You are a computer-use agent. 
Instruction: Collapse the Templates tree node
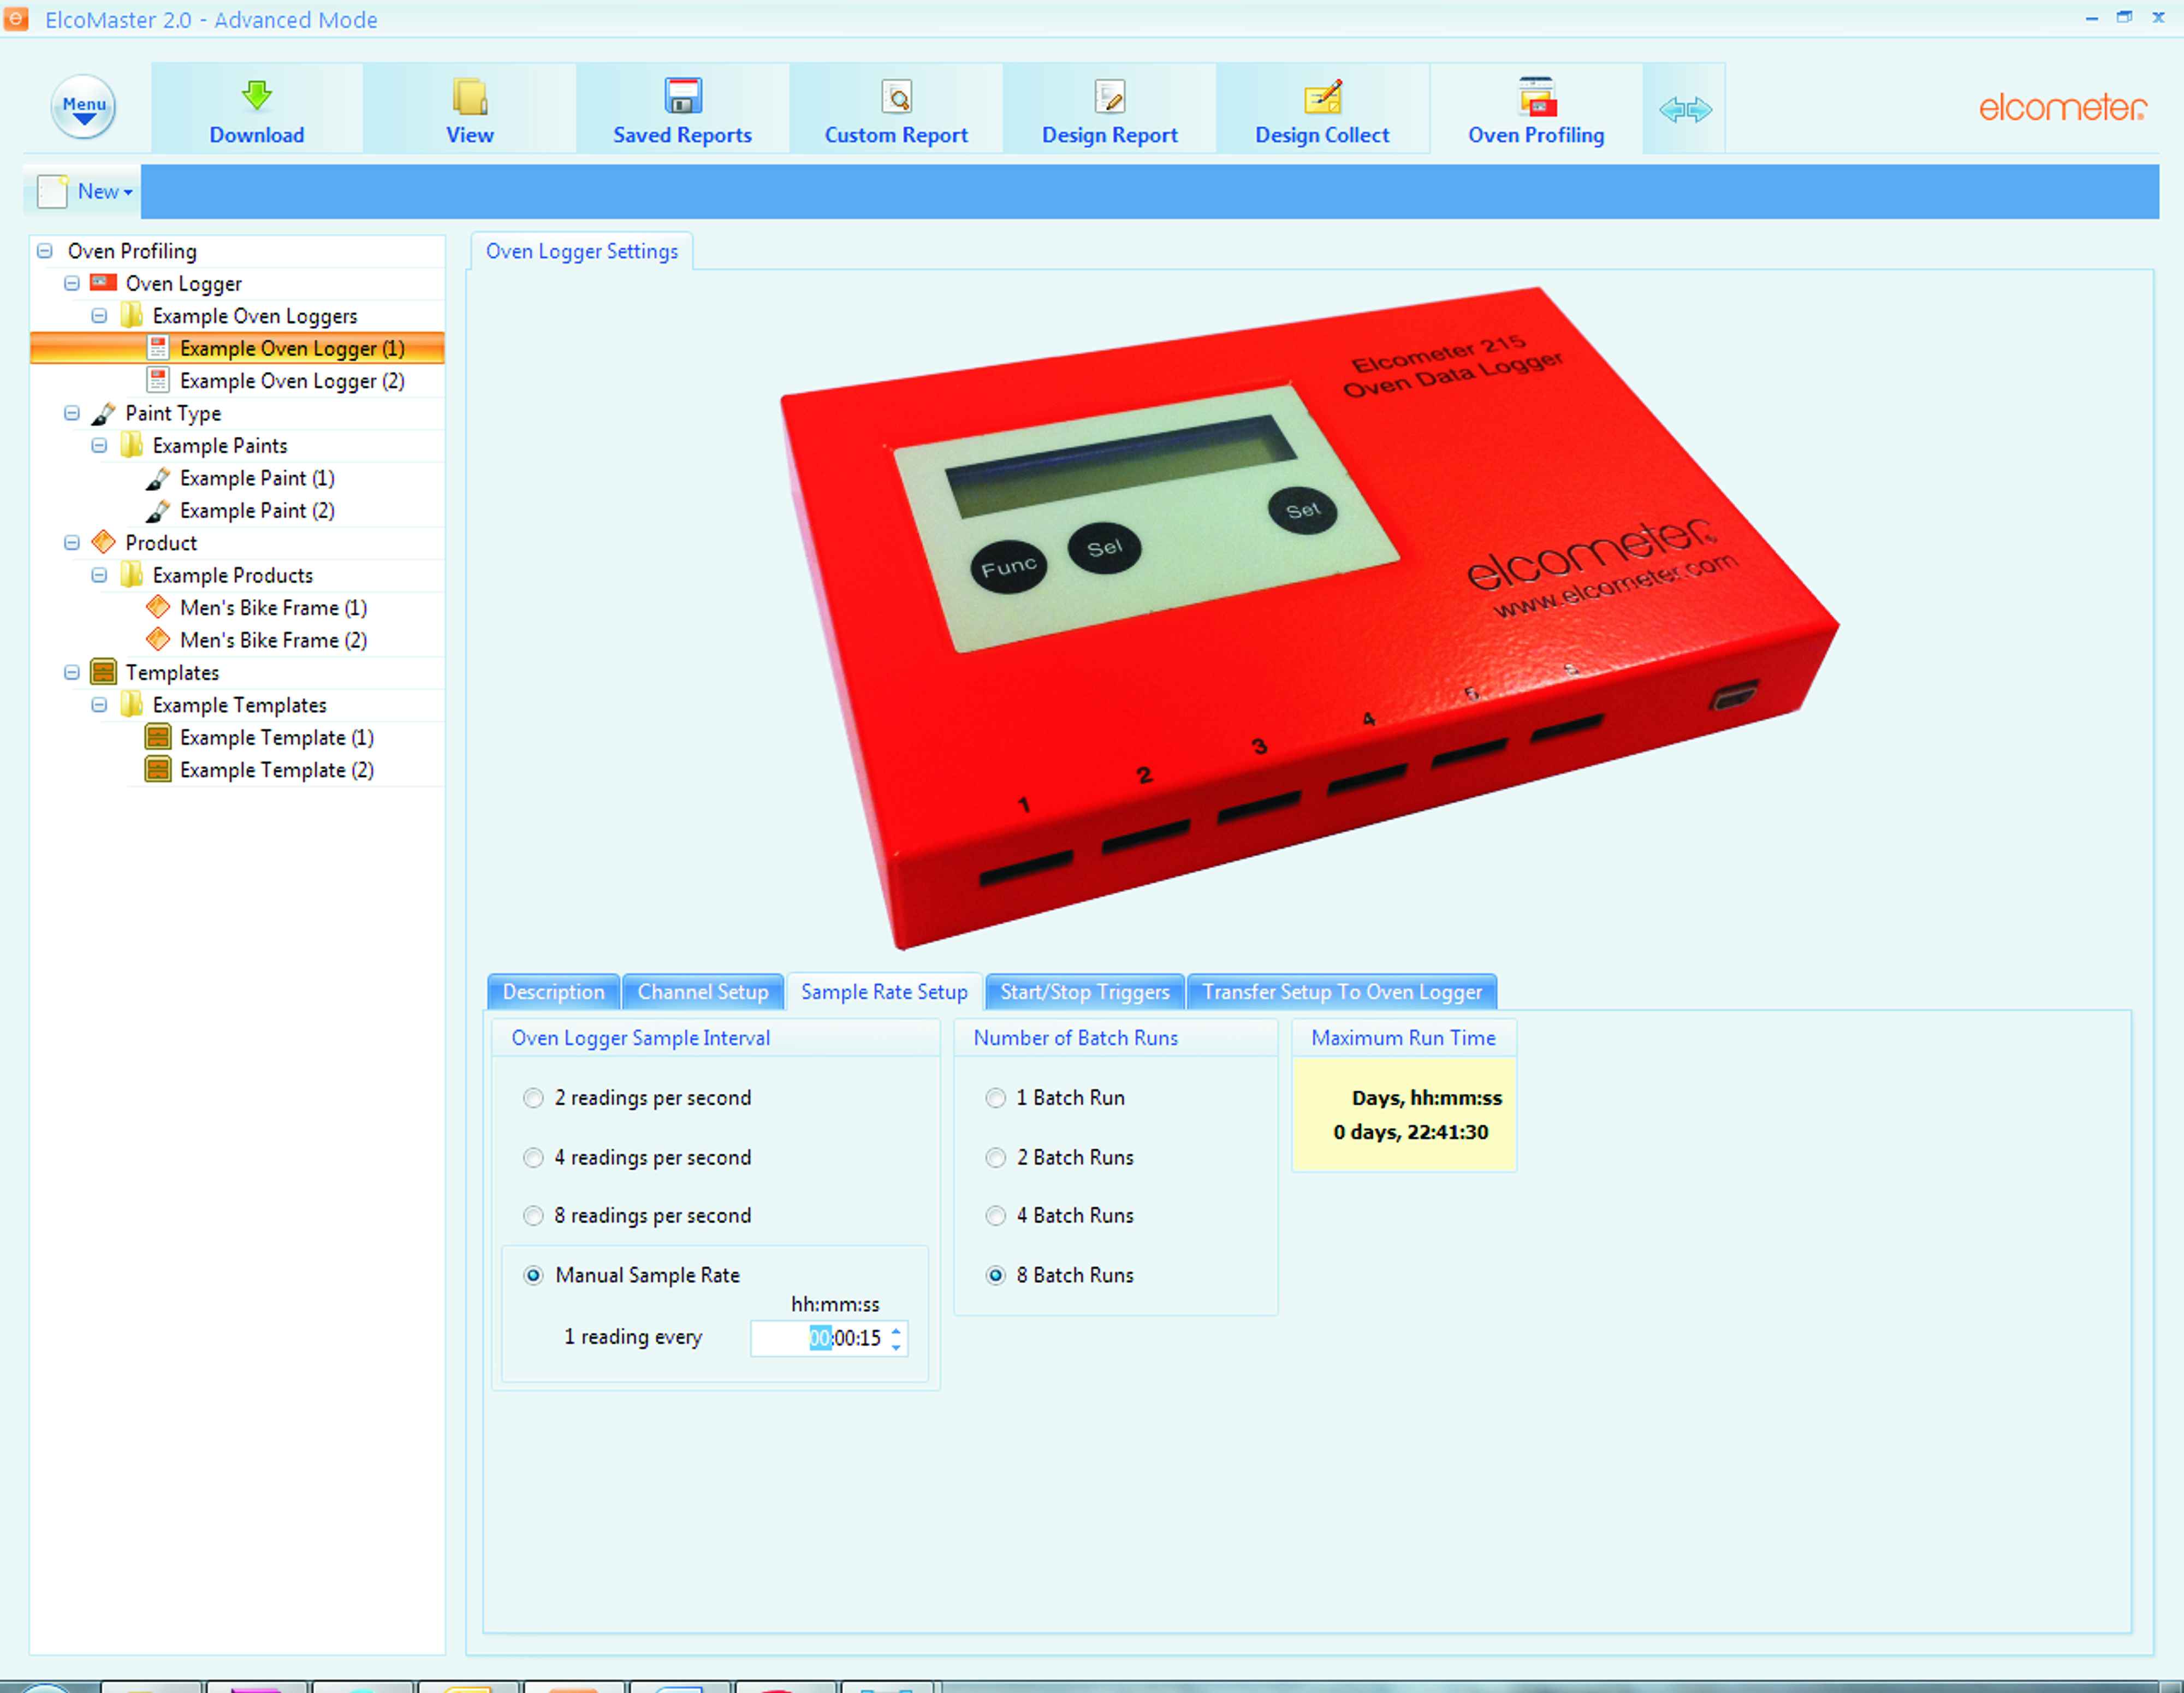coord(72,673)
